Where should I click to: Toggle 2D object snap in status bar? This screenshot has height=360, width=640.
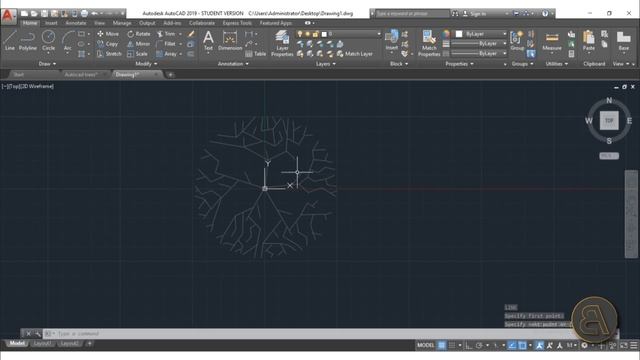click(522, 345)
